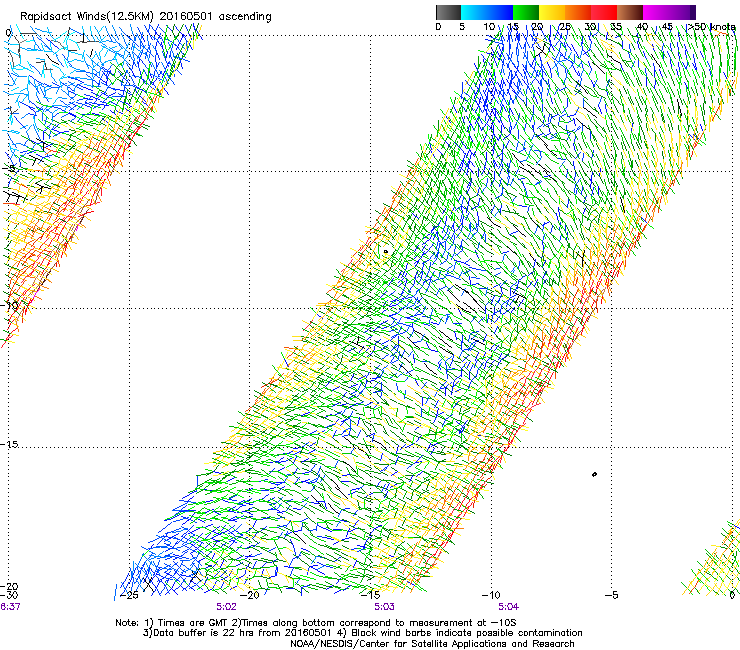
Task: Click the '40' label under the color bar
Action: tap(642, 27)
